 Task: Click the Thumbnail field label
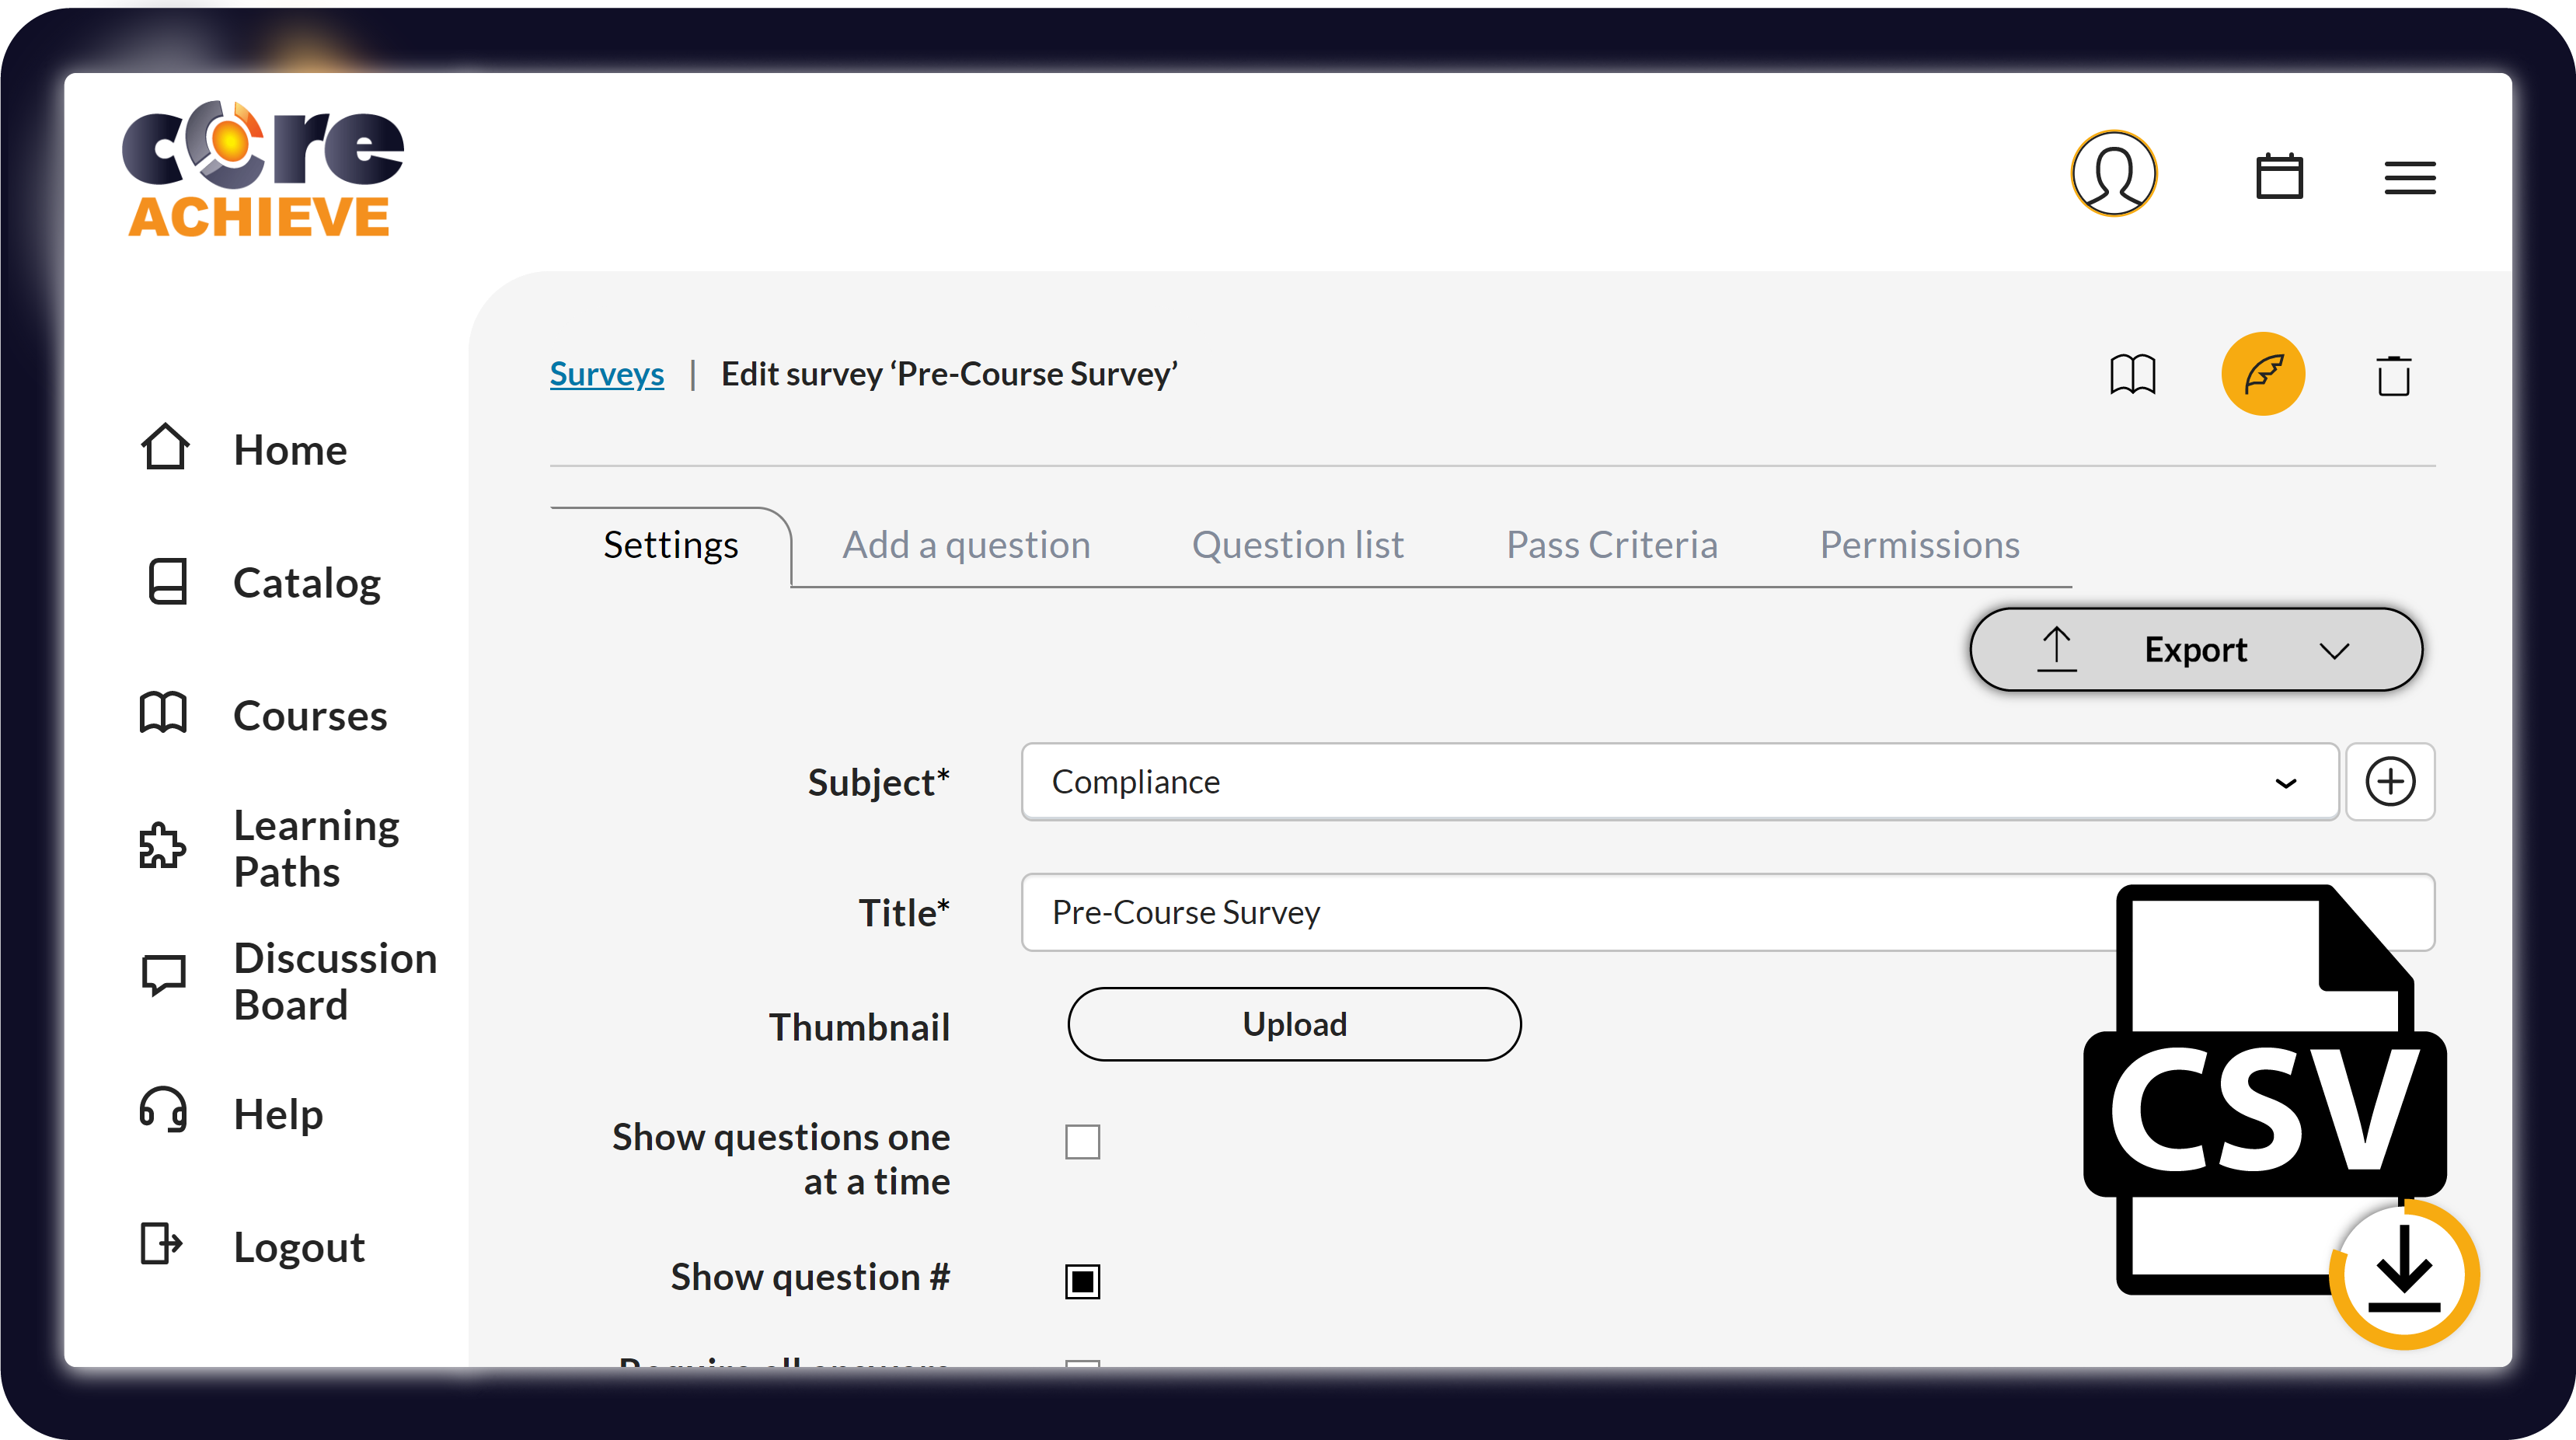point(859,1027)
